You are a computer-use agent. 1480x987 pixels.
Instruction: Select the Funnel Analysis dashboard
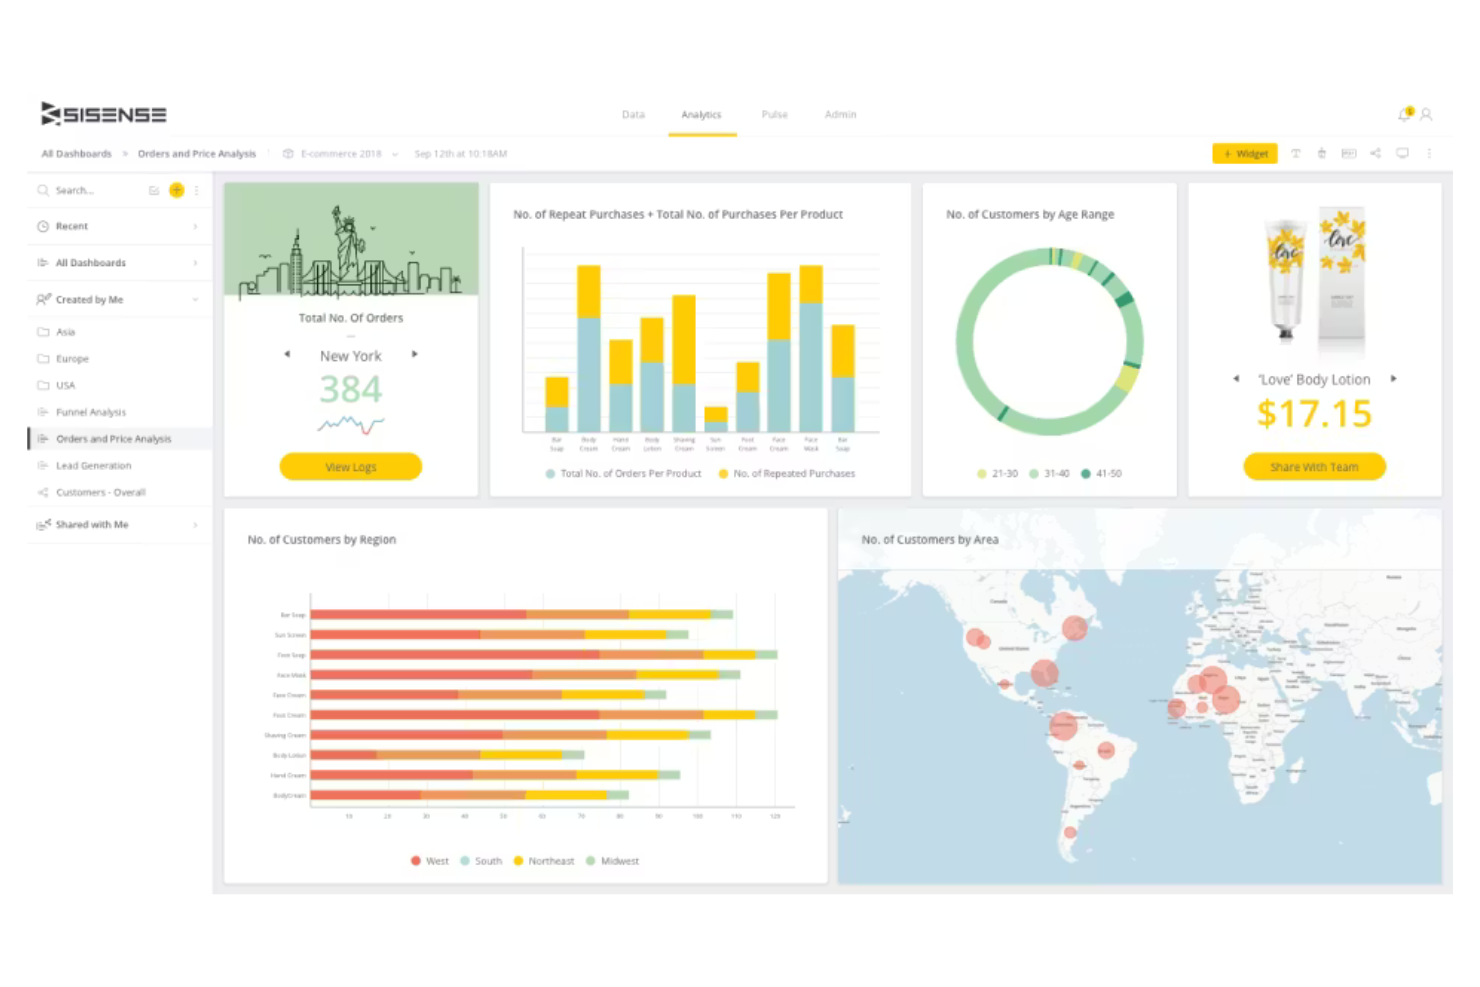pos(91,411)
